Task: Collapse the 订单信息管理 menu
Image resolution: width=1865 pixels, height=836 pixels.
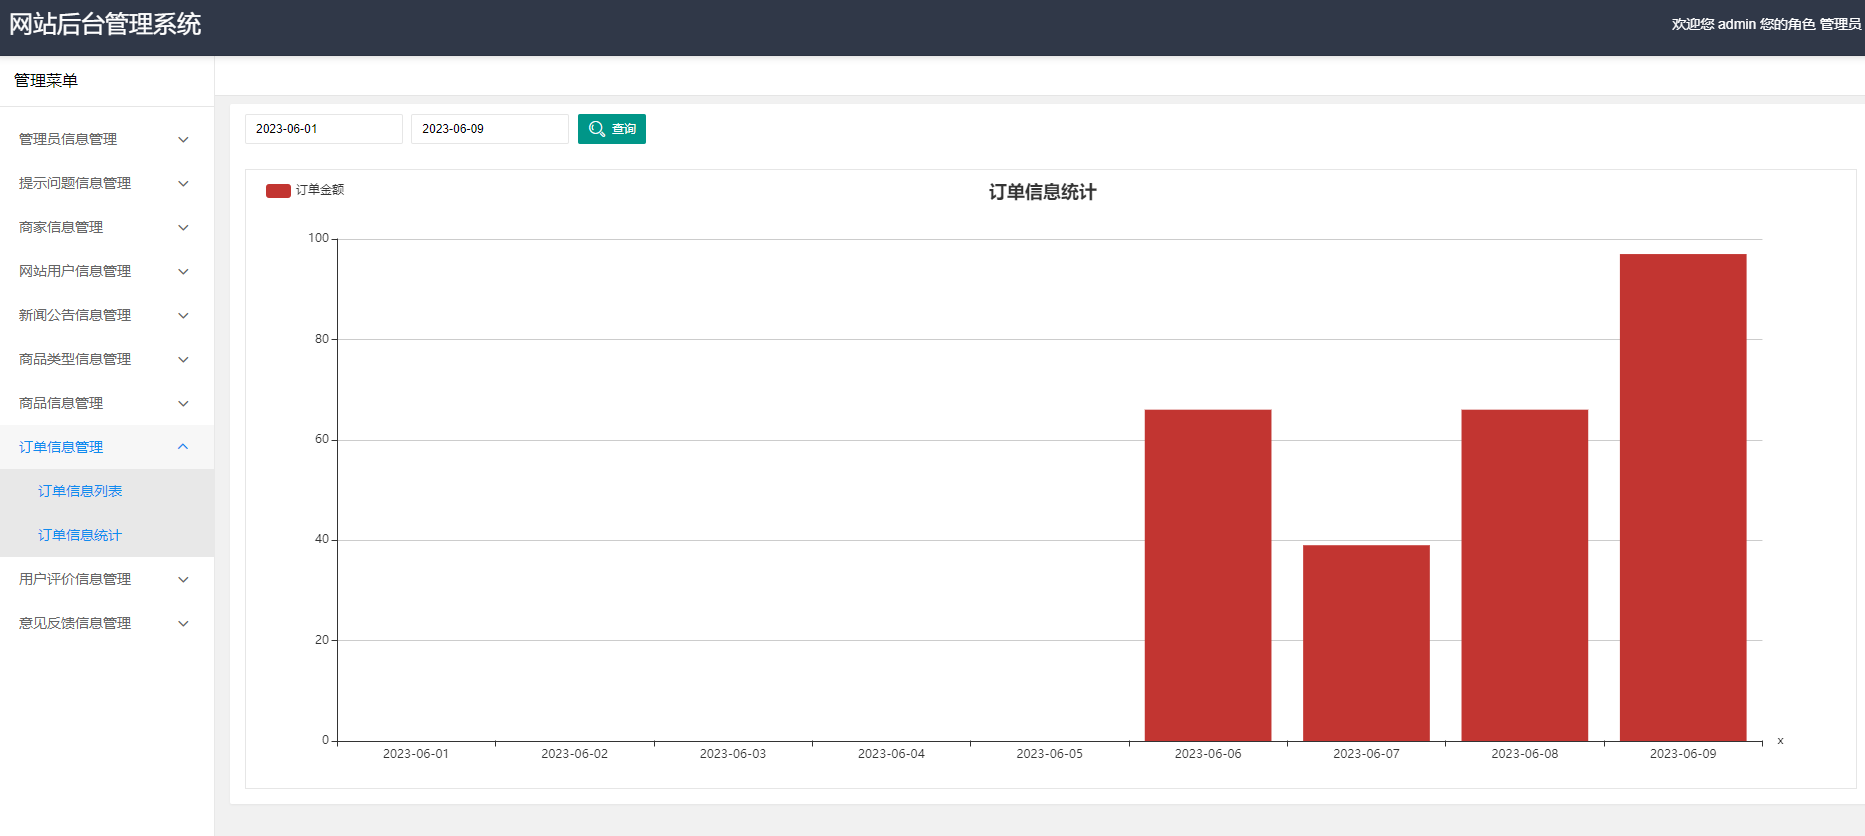Action: [x=107, y=447]
